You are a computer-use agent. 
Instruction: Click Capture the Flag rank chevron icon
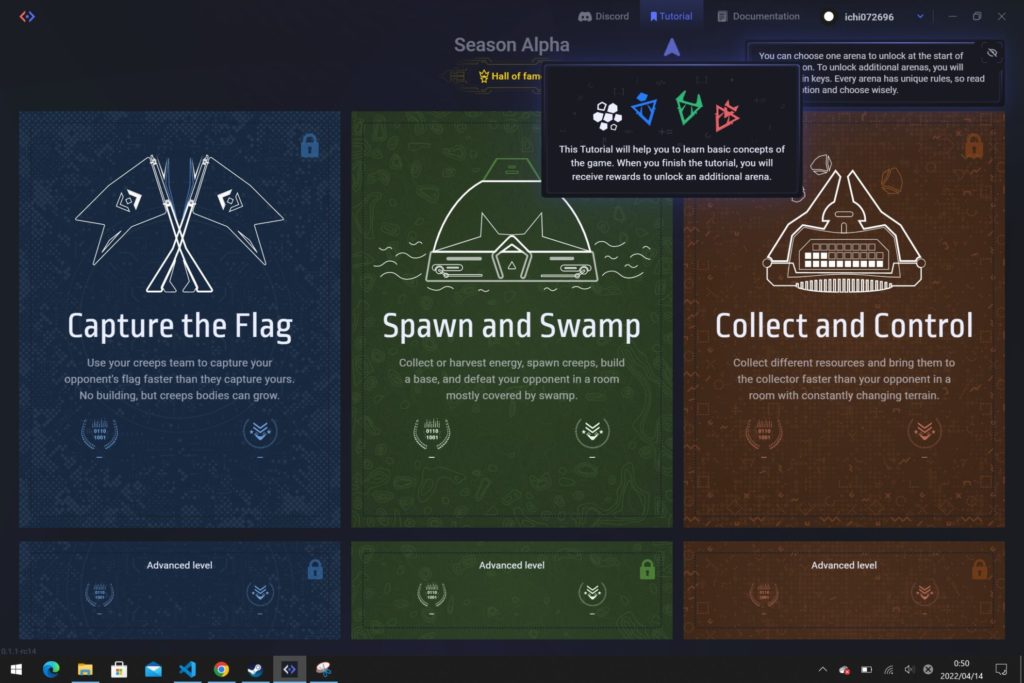260,432
